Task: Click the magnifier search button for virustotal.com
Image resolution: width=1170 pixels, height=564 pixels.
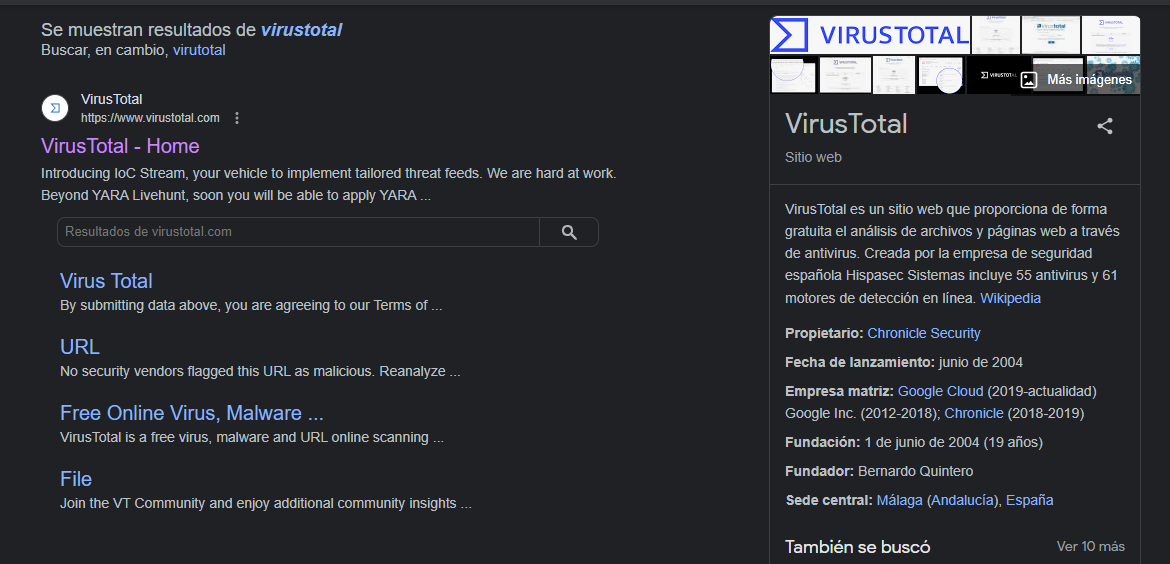Action: coord(569,232)
